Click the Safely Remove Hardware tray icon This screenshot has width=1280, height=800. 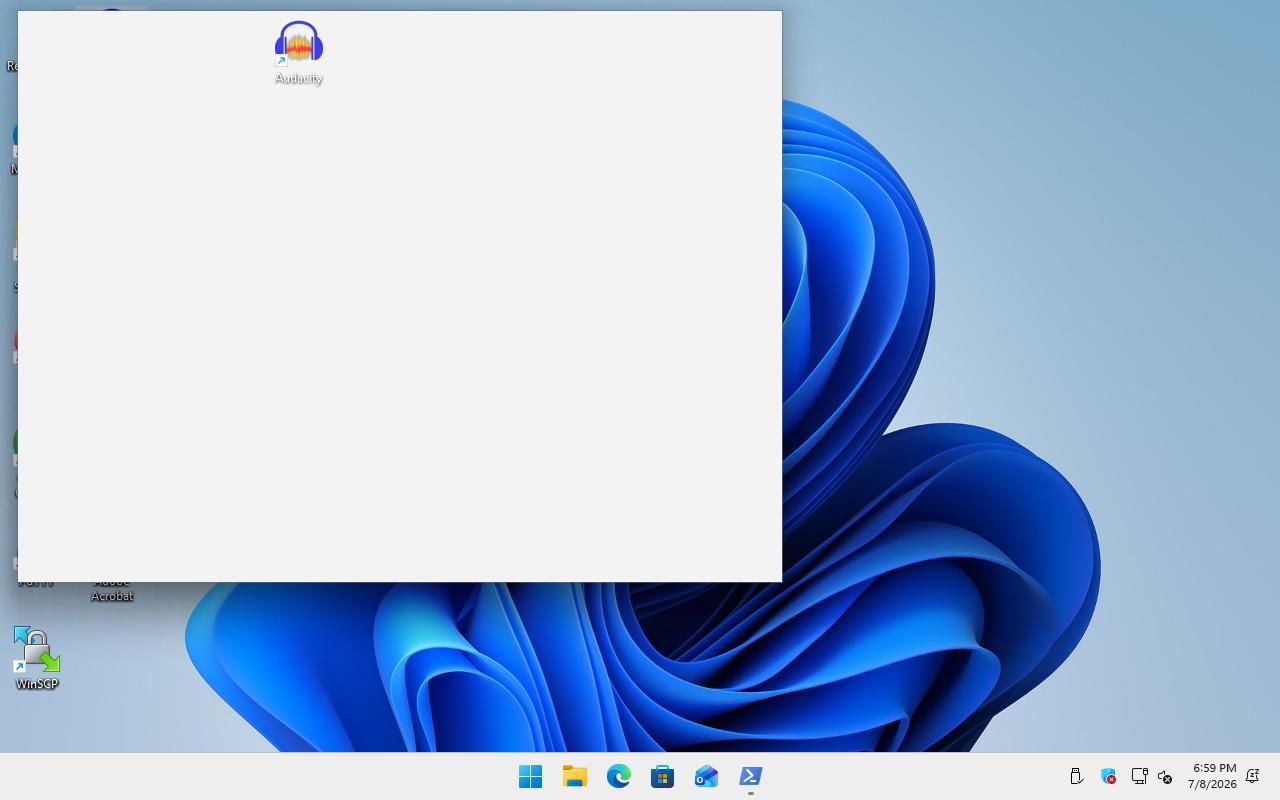point(1077,776)
